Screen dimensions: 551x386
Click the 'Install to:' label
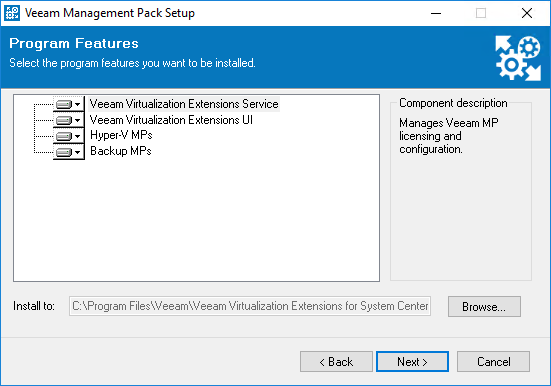click(34, 306)
